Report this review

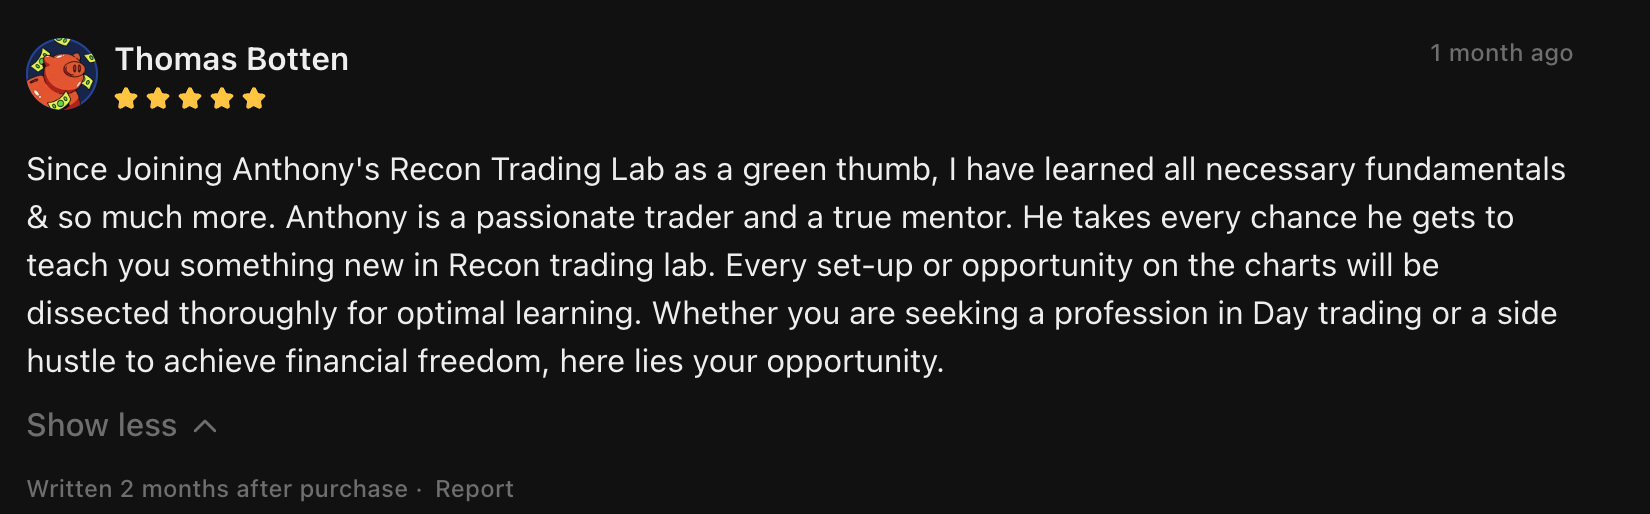click(x=474, y=489)
